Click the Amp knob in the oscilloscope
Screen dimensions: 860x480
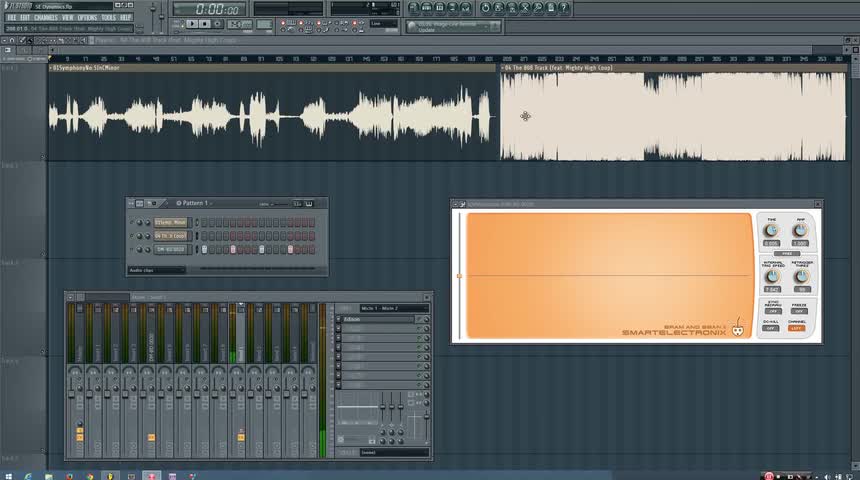[799, 231]
